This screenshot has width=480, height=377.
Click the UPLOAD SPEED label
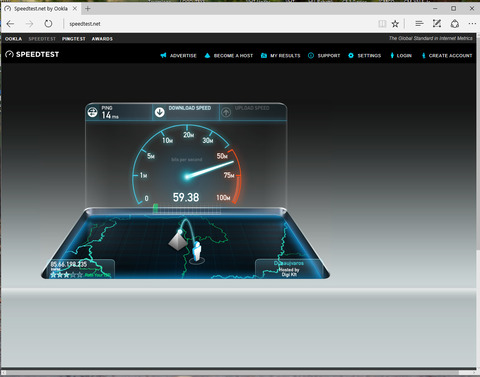pos(252,108)
